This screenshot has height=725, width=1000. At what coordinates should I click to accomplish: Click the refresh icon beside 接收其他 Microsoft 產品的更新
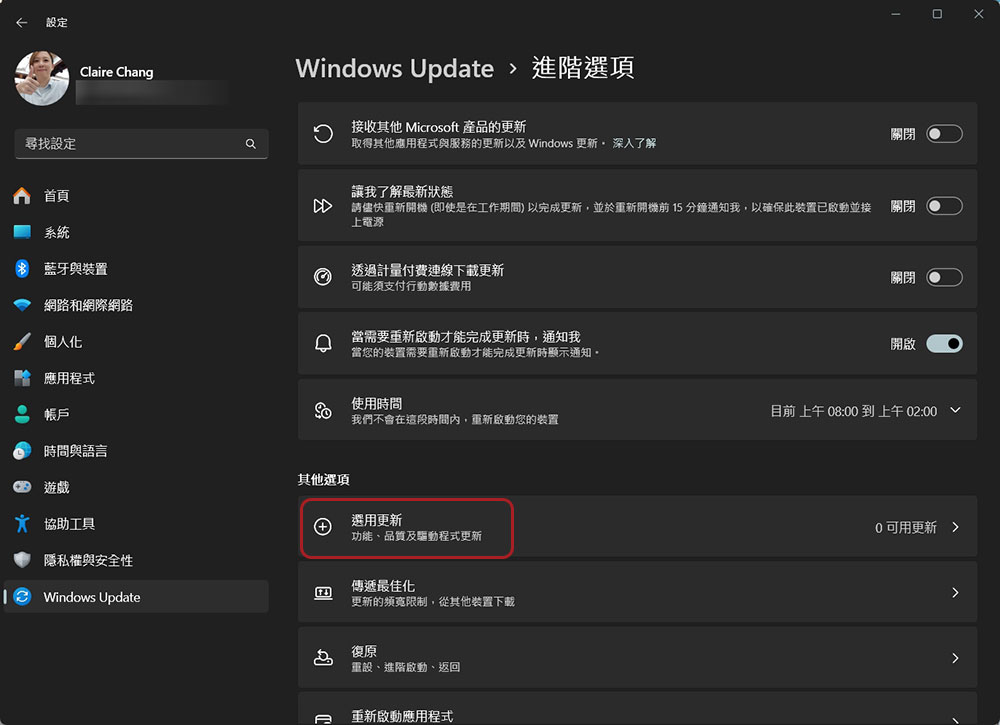coord(323,134)
